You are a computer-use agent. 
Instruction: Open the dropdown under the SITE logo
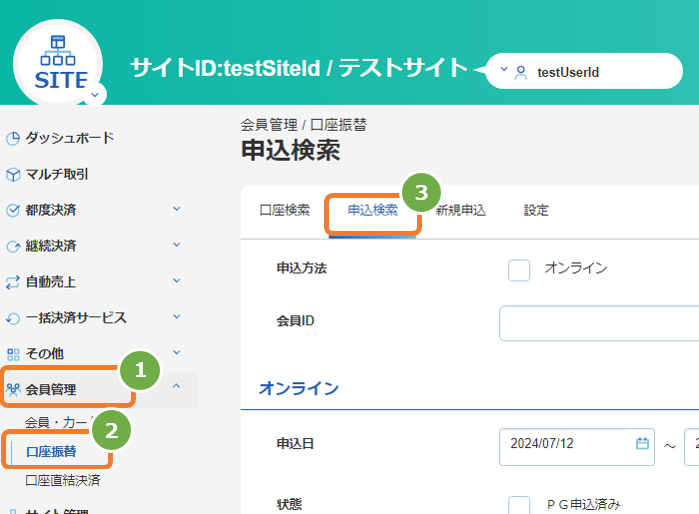95,95
